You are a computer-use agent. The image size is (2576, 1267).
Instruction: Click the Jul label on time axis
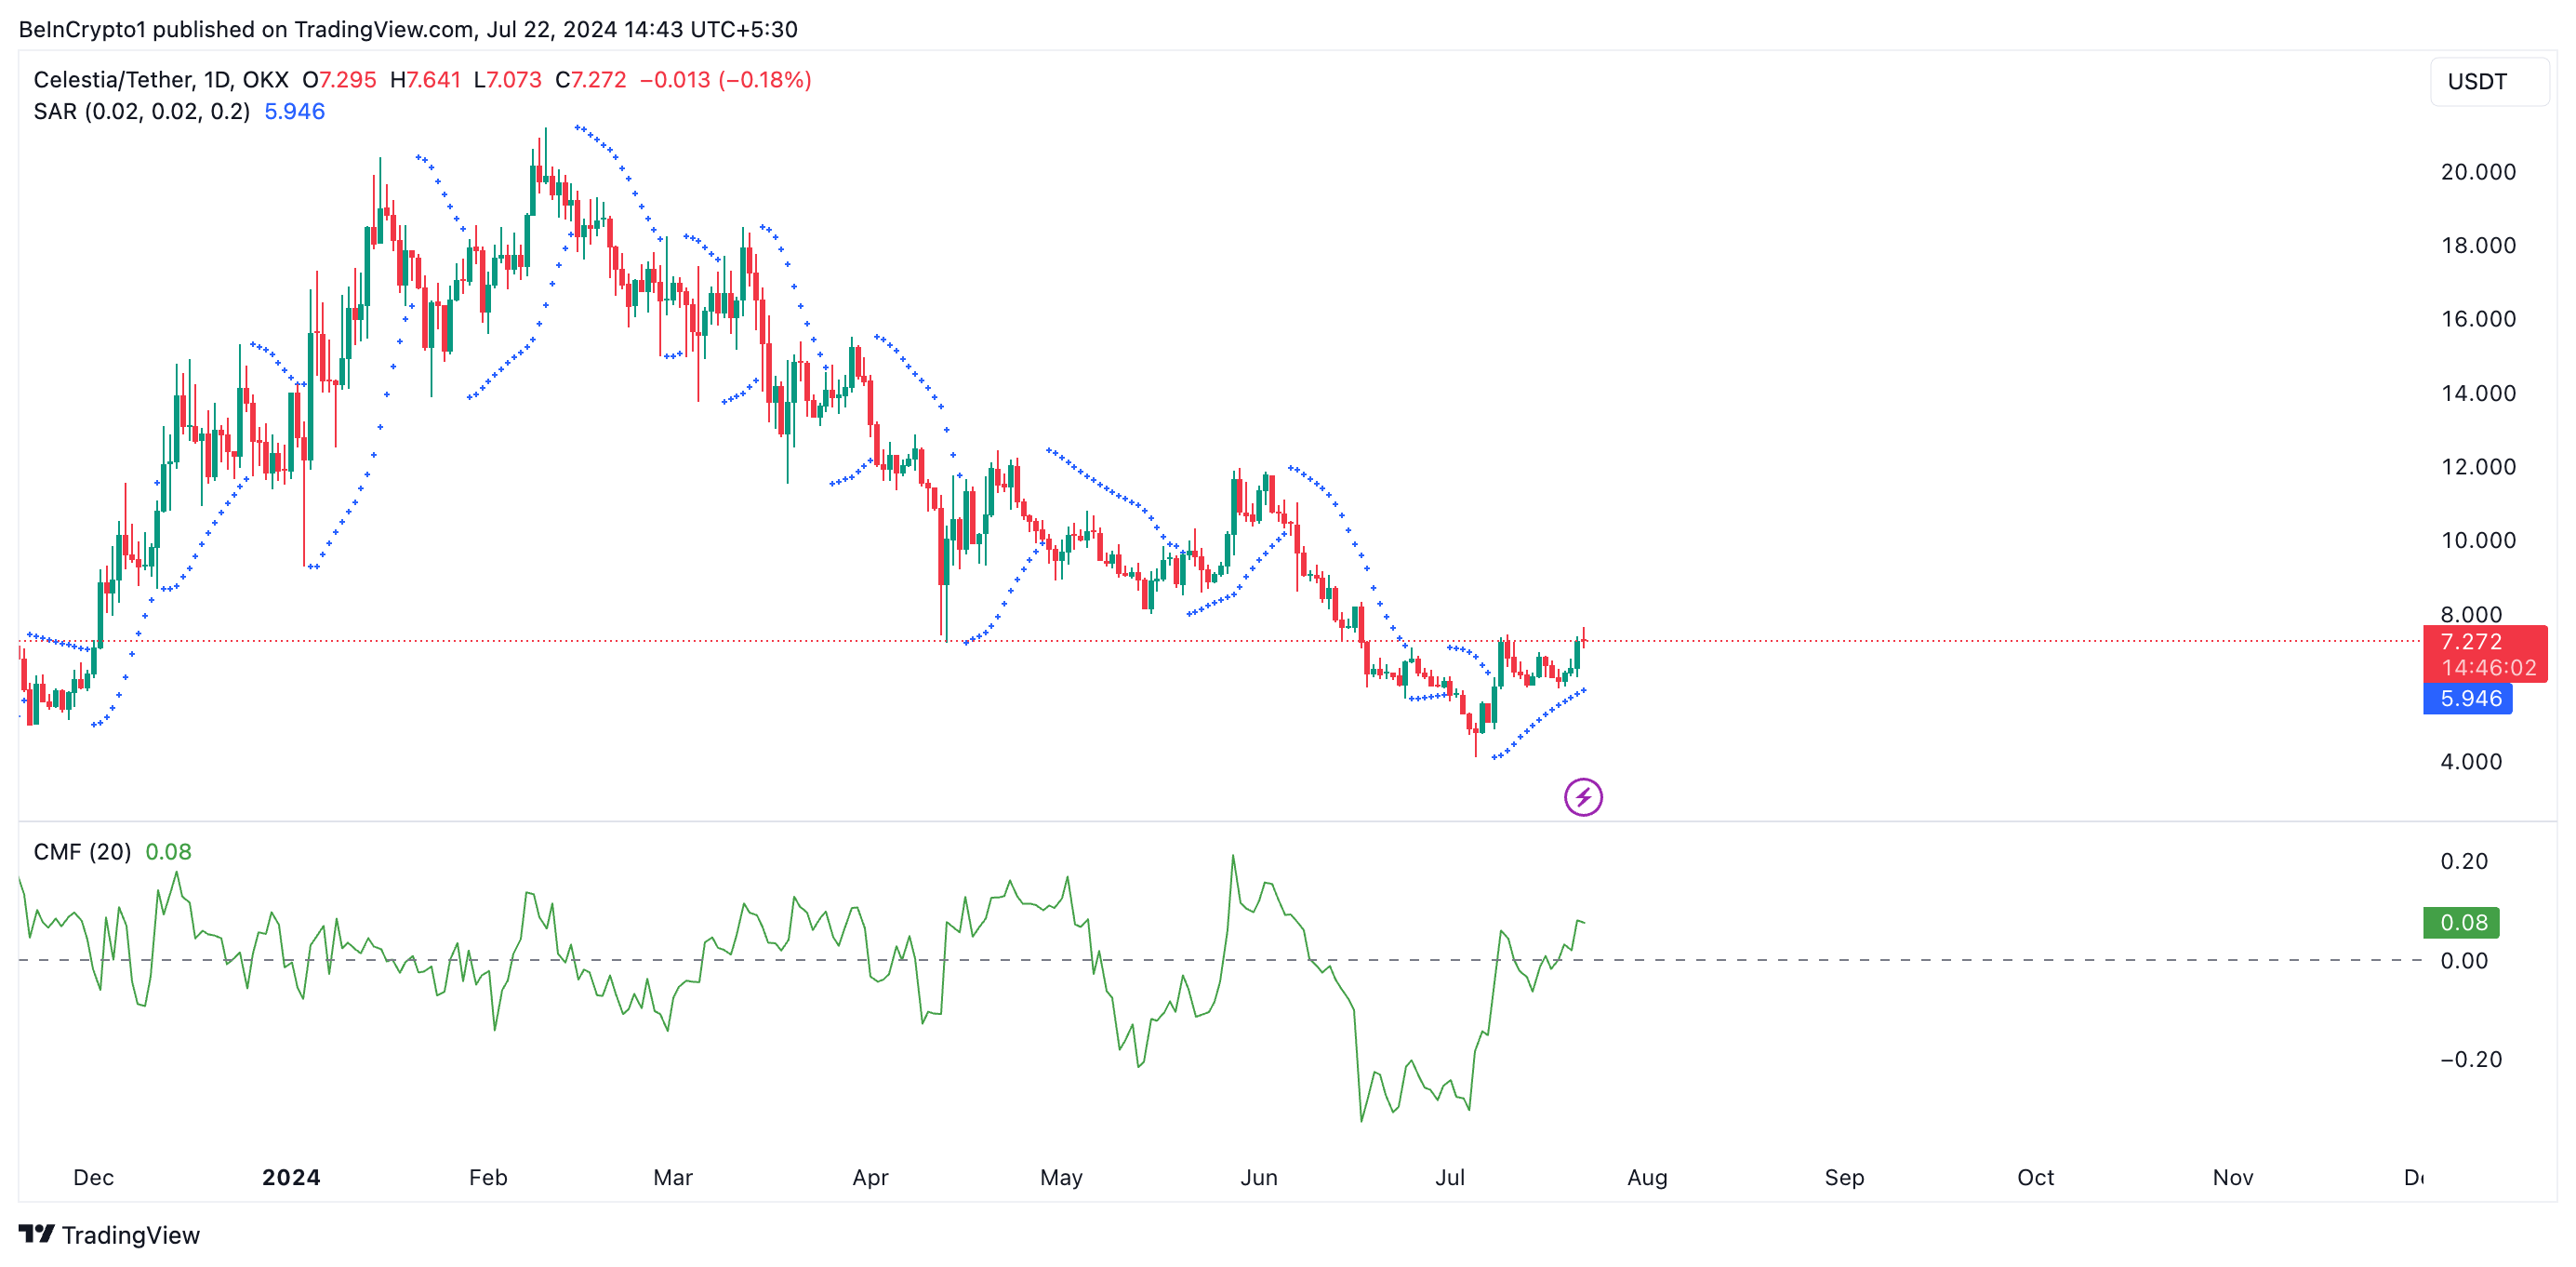pos(1449,1177)
